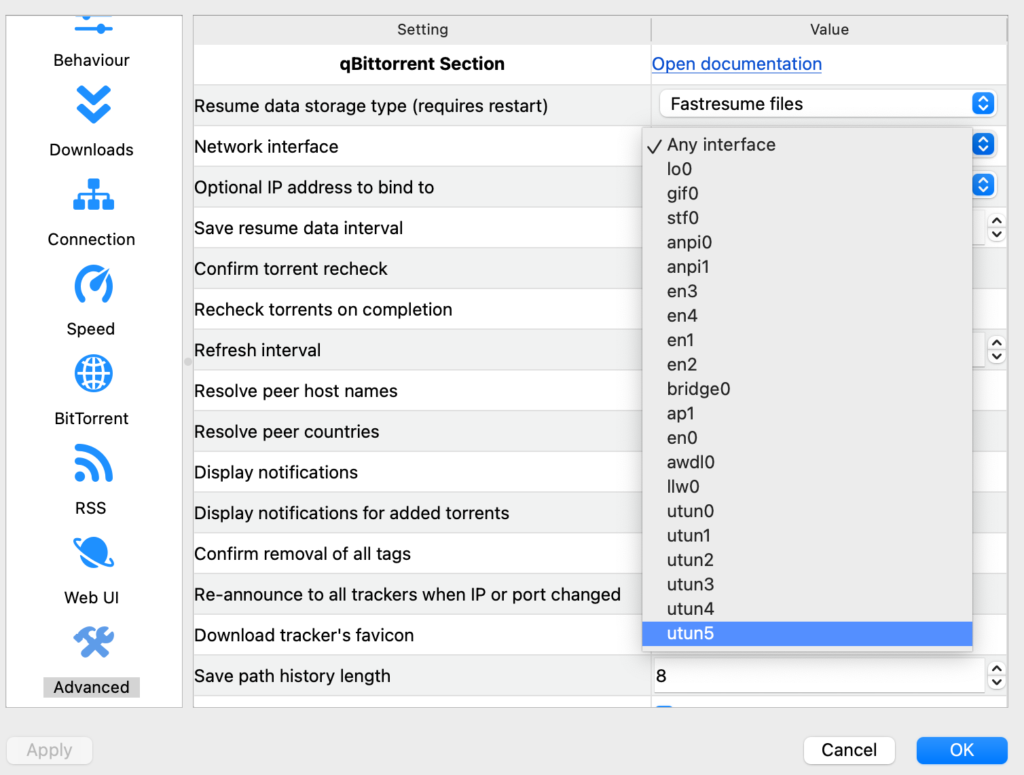
Task: Choose llw0 network interface
Action: [x=807, y=486]
